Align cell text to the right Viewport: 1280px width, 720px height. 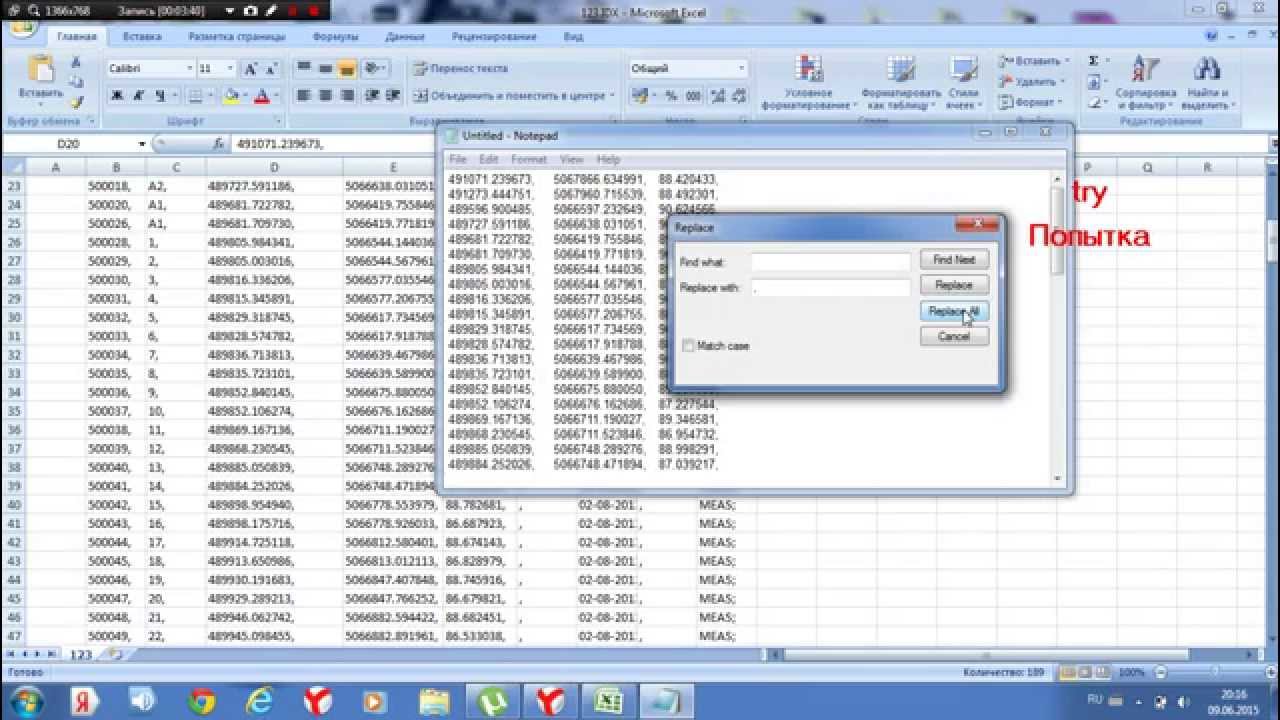tap(347, 96)
